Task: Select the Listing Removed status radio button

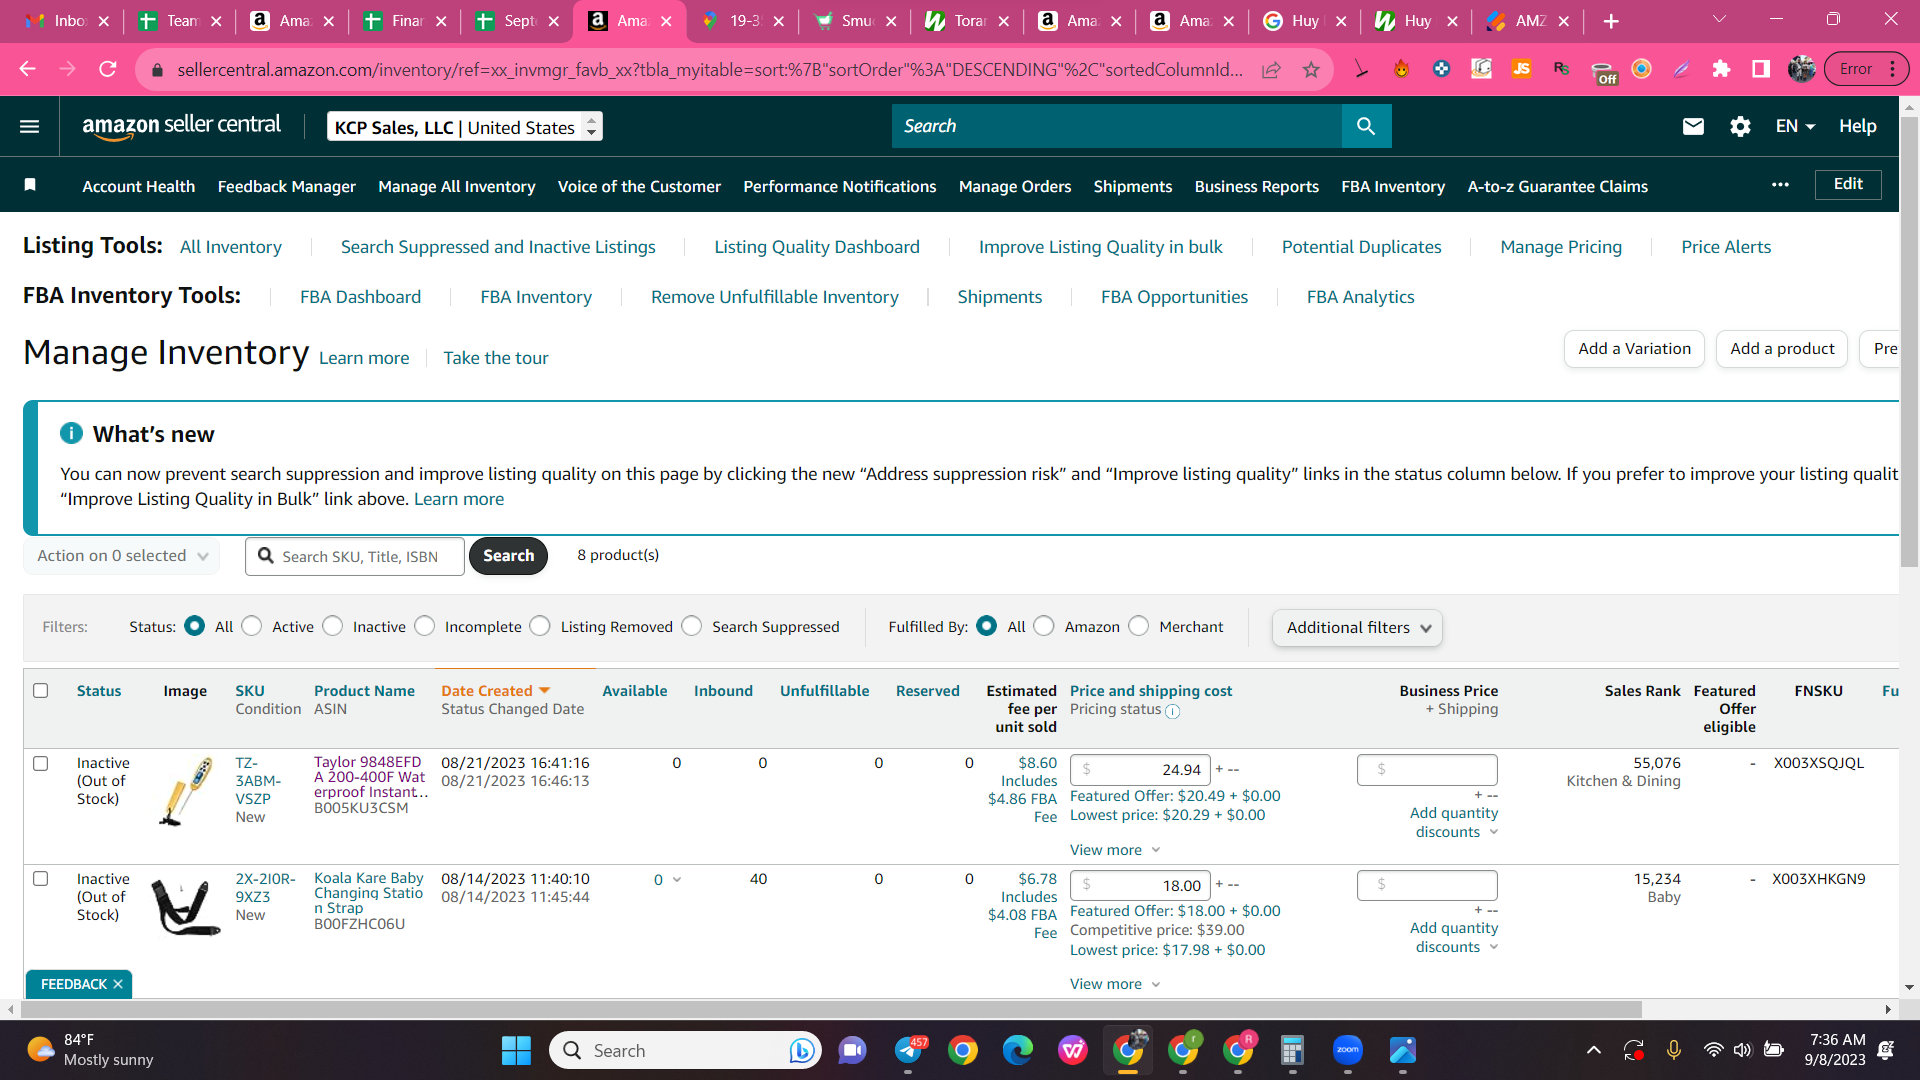Action: point(540,626)
